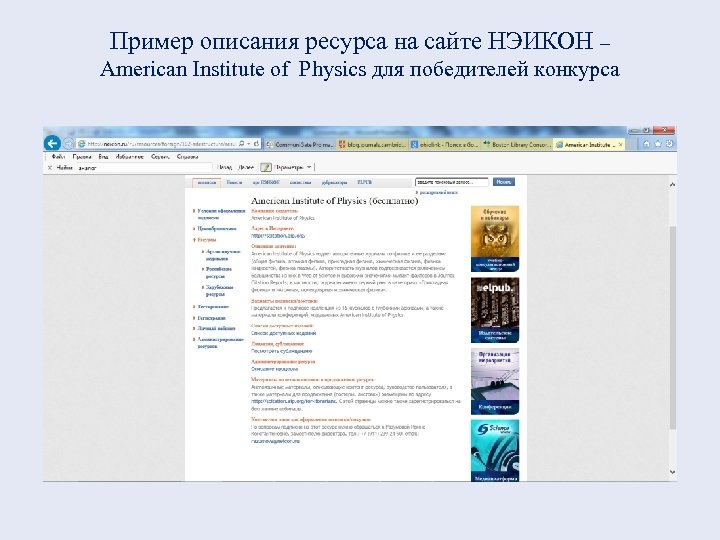720x540 pixels.
Task: Open the Избранное menu
Action: coord(129,157)
